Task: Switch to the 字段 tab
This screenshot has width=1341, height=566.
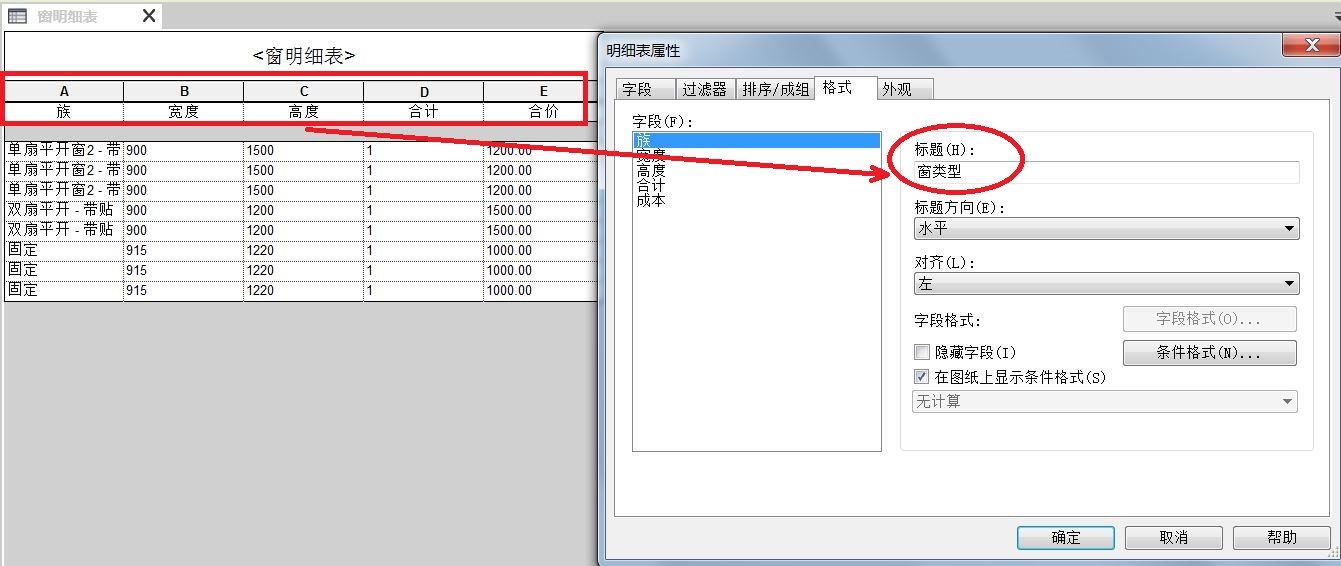Action: point(637,89)
